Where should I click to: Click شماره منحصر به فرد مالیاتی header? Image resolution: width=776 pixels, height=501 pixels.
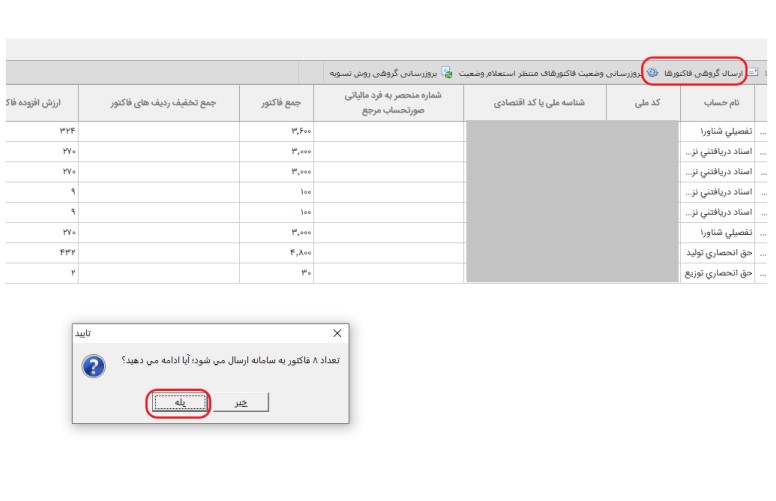389,102
